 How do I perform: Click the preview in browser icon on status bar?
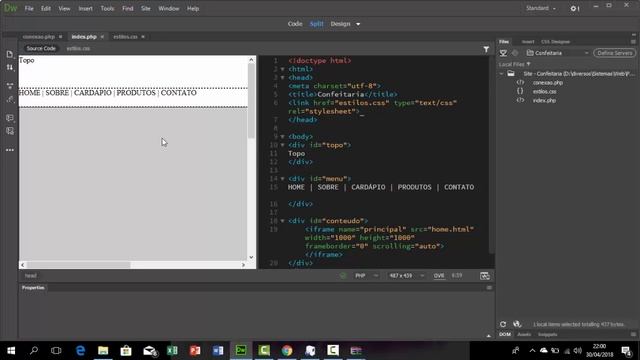(x=485, y=276)
